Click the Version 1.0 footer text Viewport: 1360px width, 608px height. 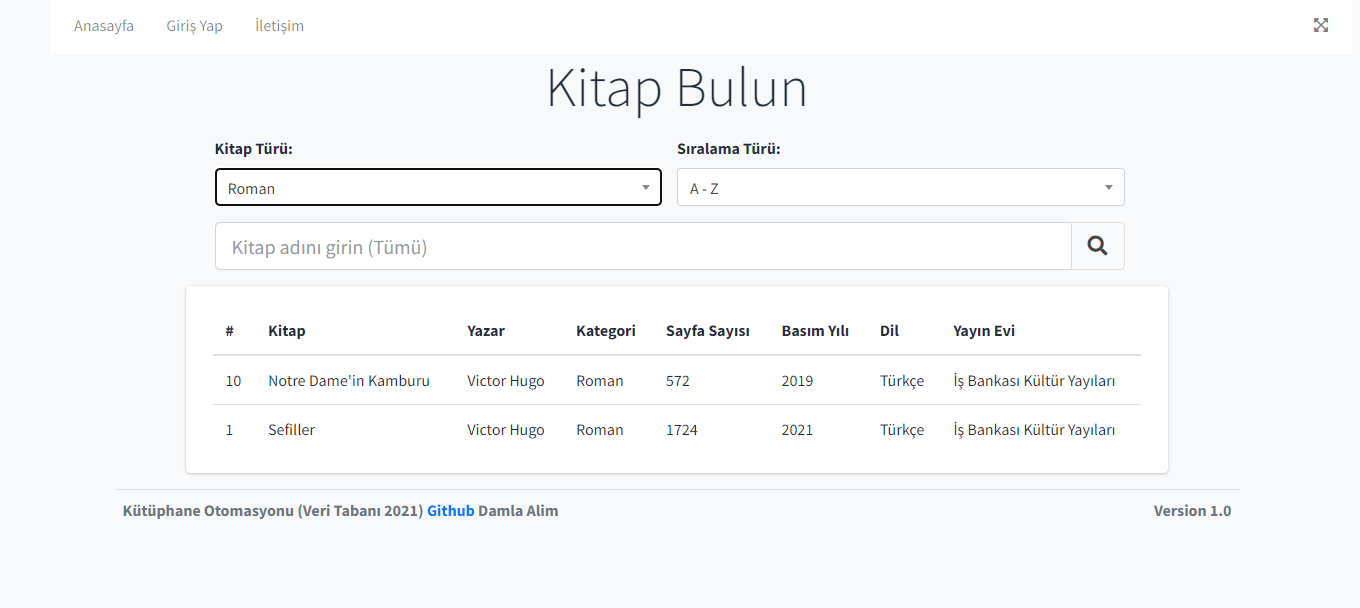(1192, 510)
